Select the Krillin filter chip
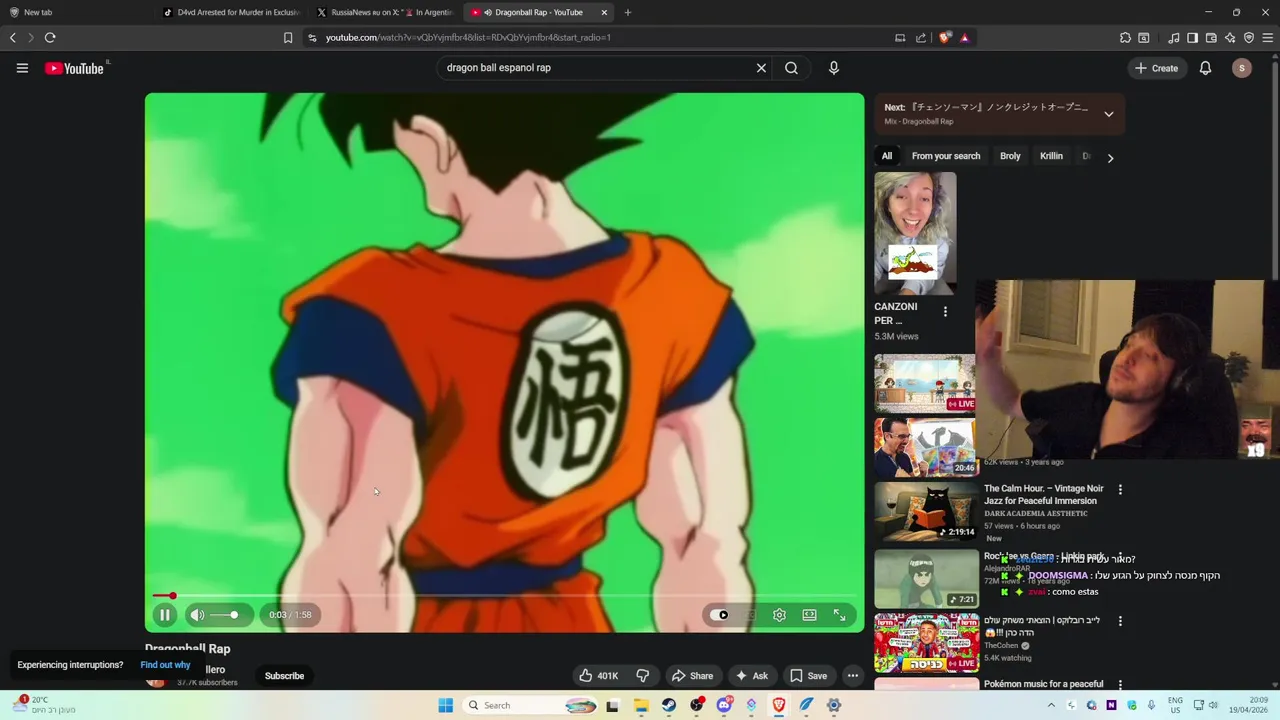Image resolution: width=1280 pixels, height=720 pixels. [x=1051, y=156]
